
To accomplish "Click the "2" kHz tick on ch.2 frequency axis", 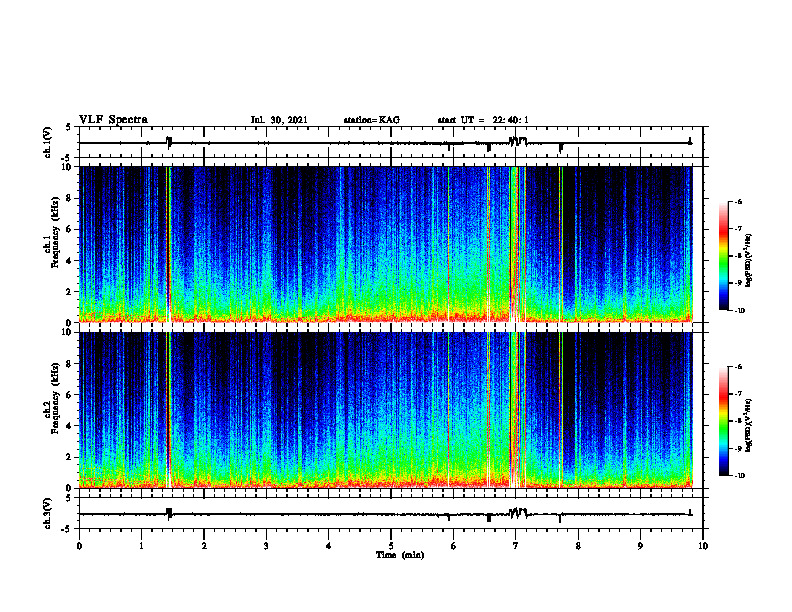I will pyautogui.click(x=70, y=457).
